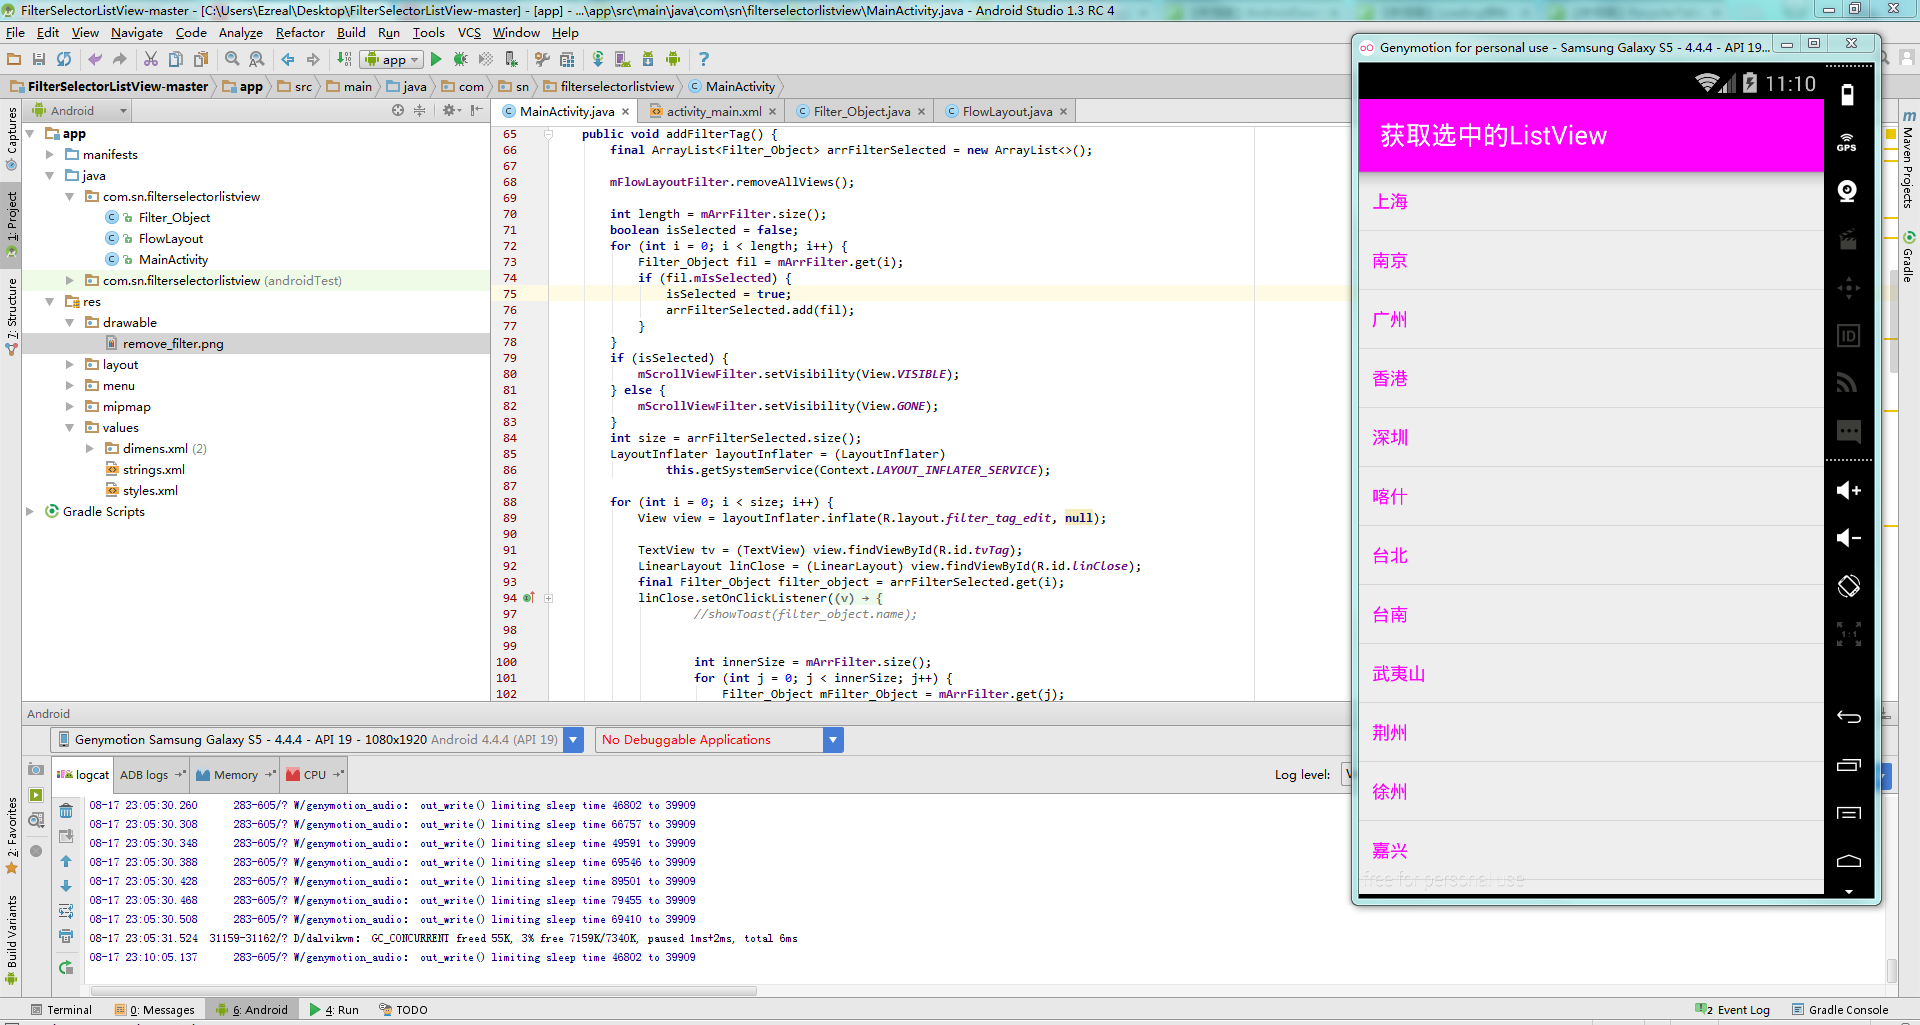Open the Event Log panel

pos(1733,1010)
